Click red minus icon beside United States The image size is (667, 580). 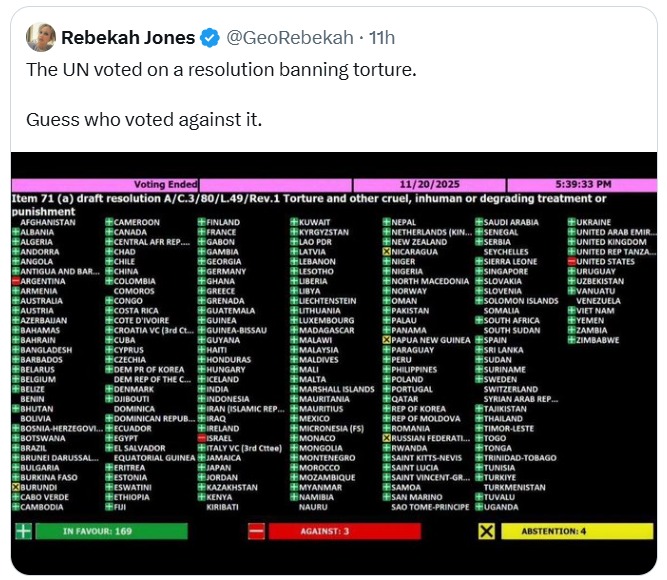572,261
